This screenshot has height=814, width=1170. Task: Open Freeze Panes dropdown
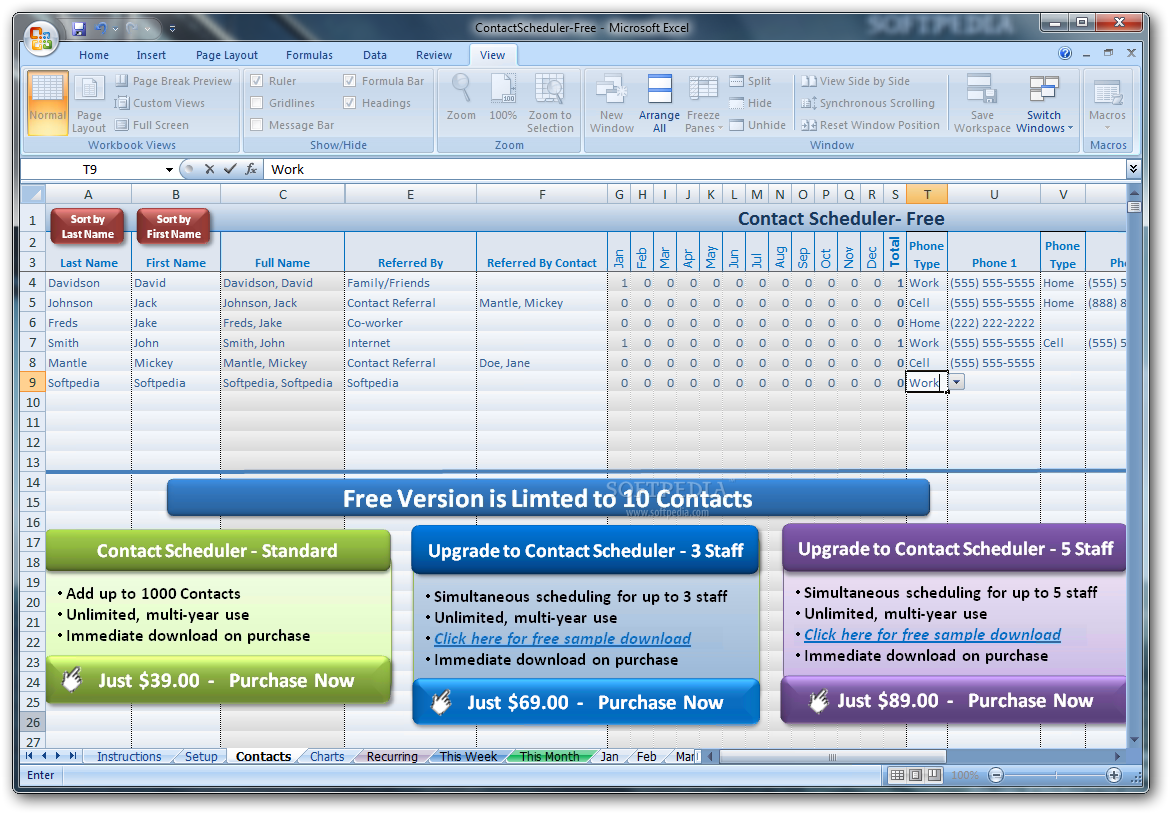coord(703,103)
